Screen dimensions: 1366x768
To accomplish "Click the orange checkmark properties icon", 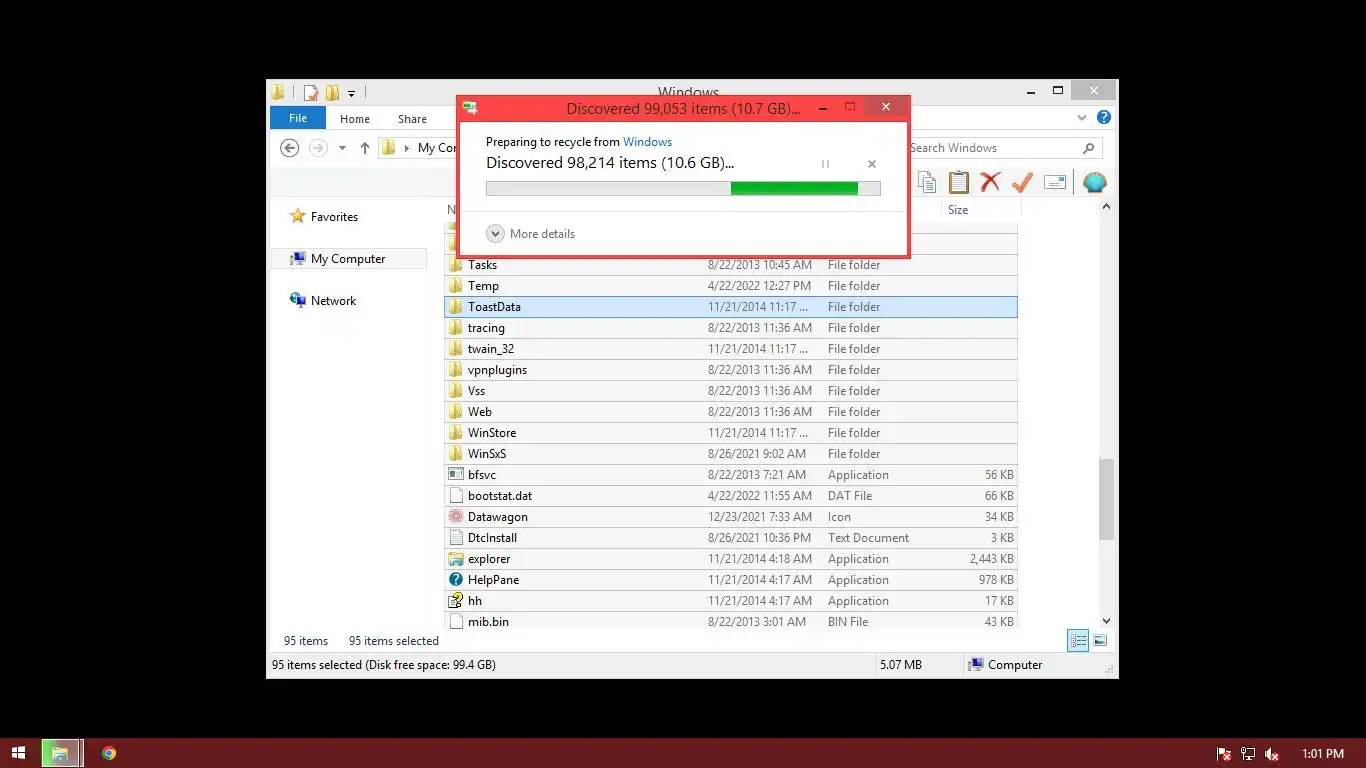I will click(x=1022, y=182).
